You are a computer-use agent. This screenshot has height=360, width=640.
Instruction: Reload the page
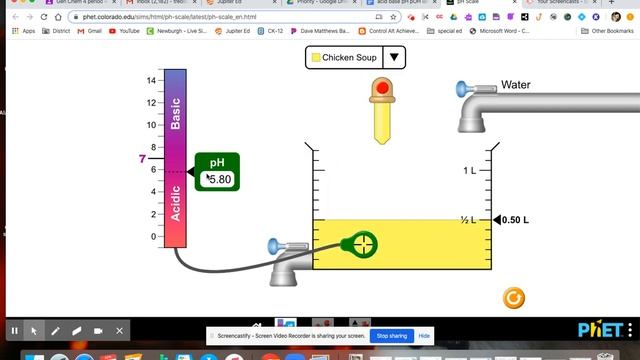[44, 17]
